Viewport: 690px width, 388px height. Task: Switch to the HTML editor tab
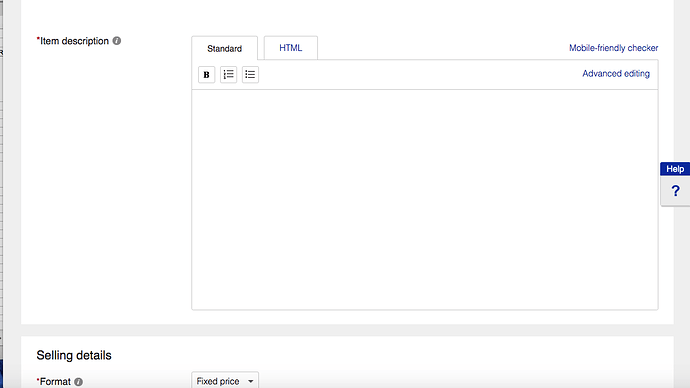[x=290, y=48]
